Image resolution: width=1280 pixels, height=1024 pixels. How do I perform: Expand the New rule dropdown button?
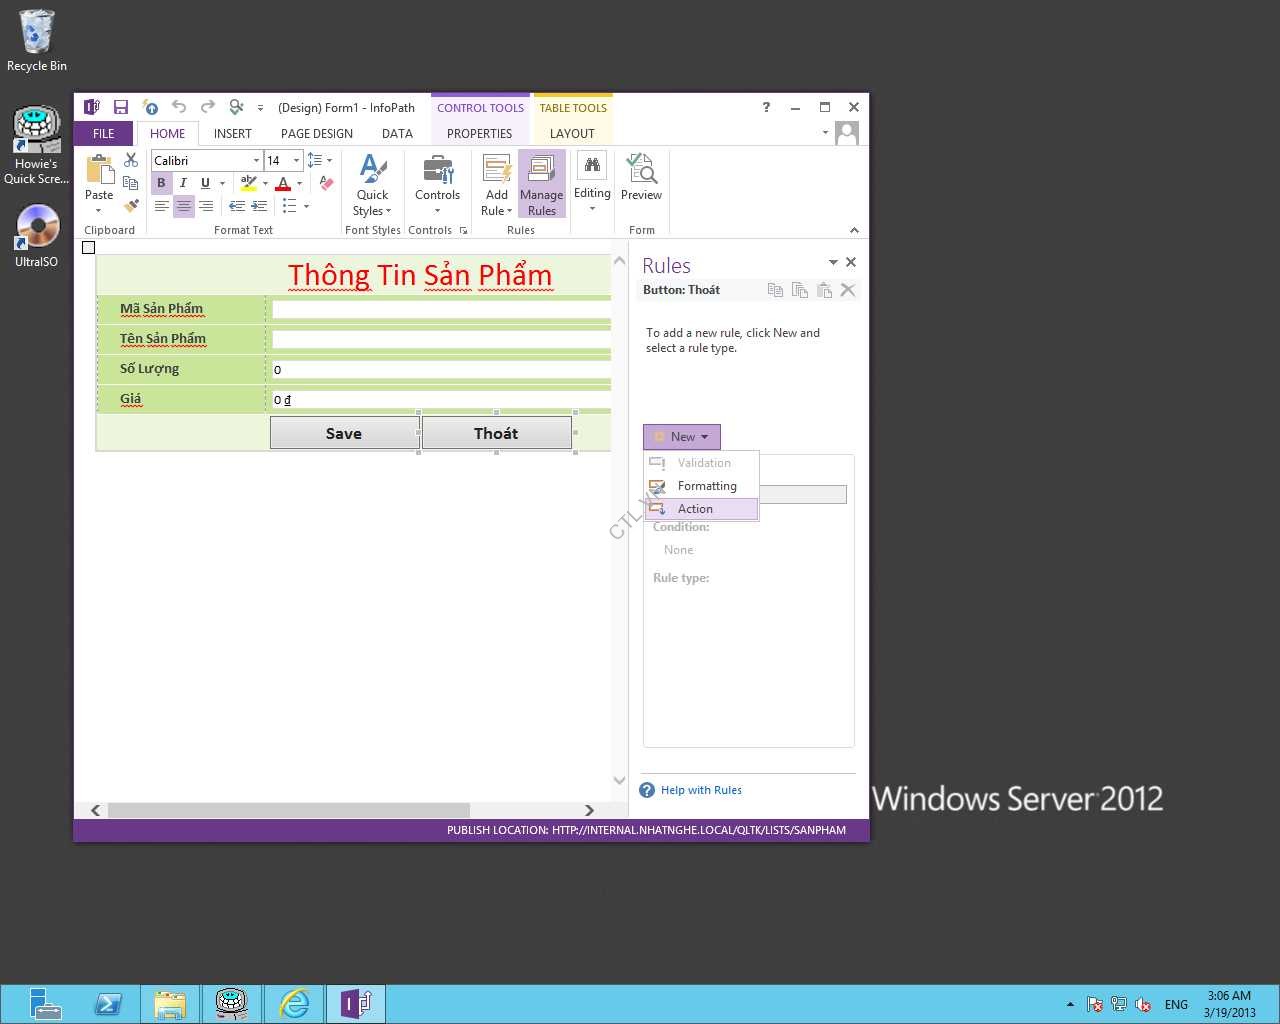click(x=682, y=437)
